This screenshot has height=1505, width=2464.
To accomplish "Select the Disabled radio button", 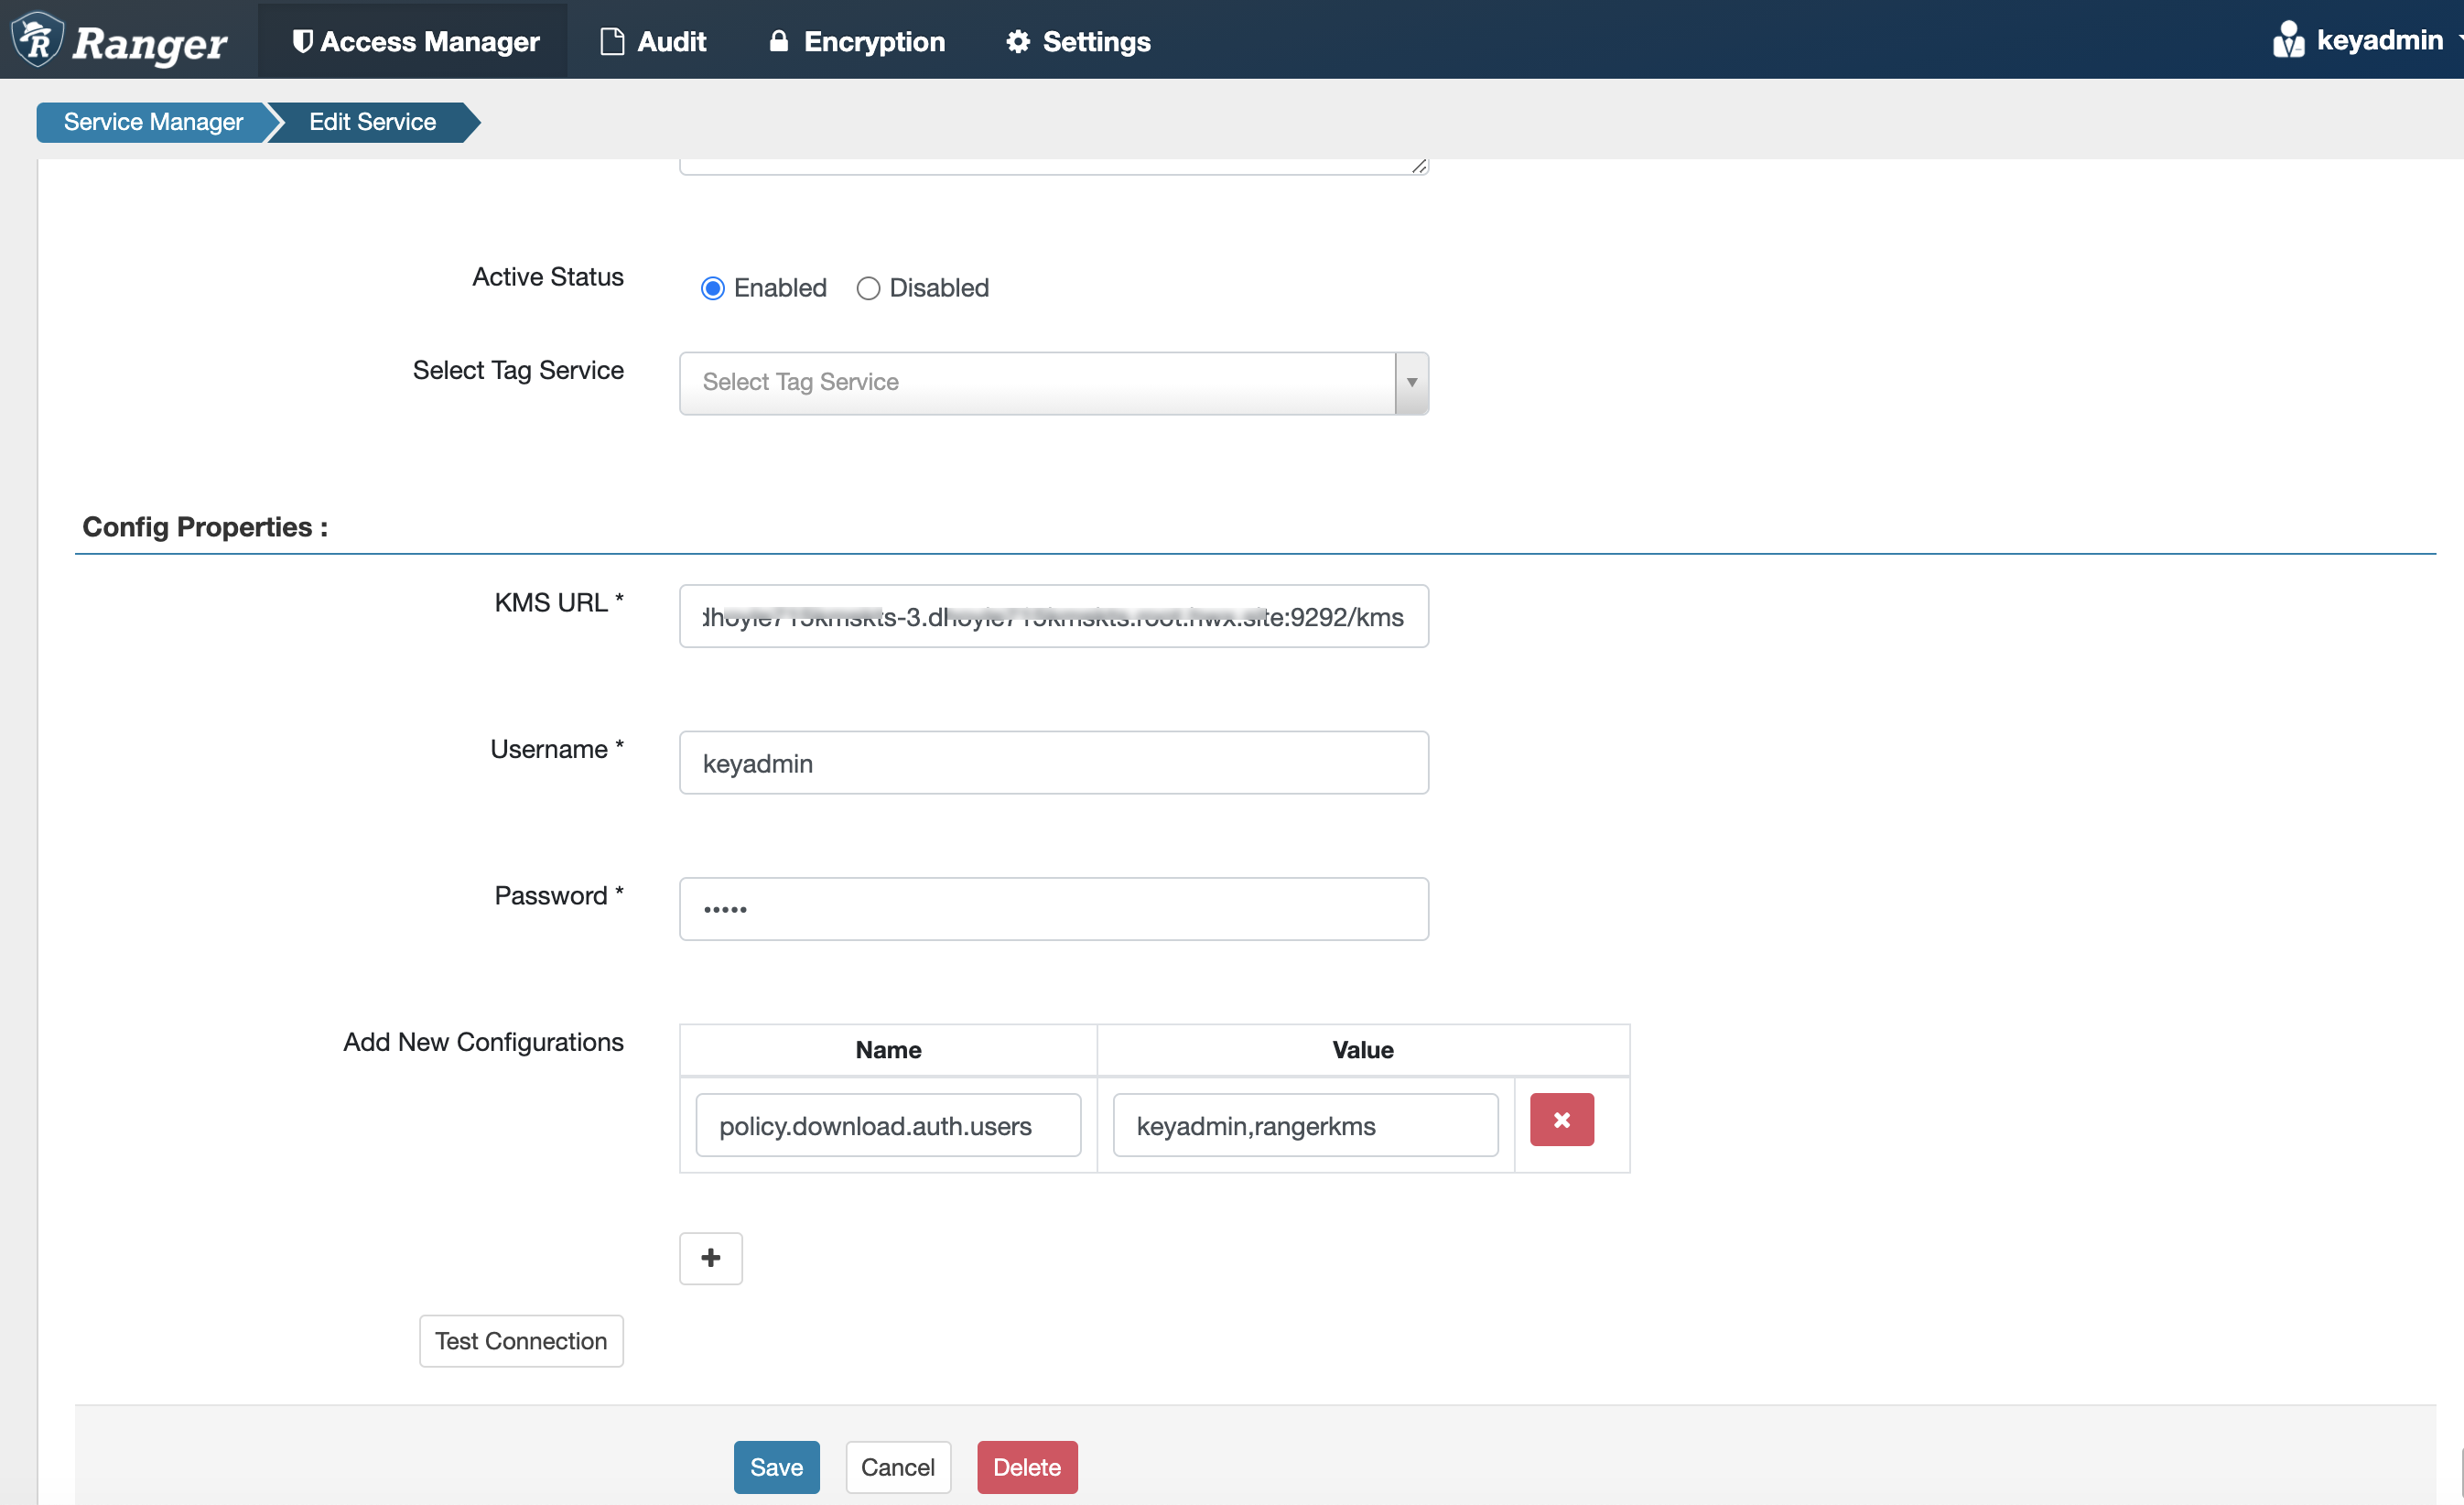I will (x=868, y=288).
